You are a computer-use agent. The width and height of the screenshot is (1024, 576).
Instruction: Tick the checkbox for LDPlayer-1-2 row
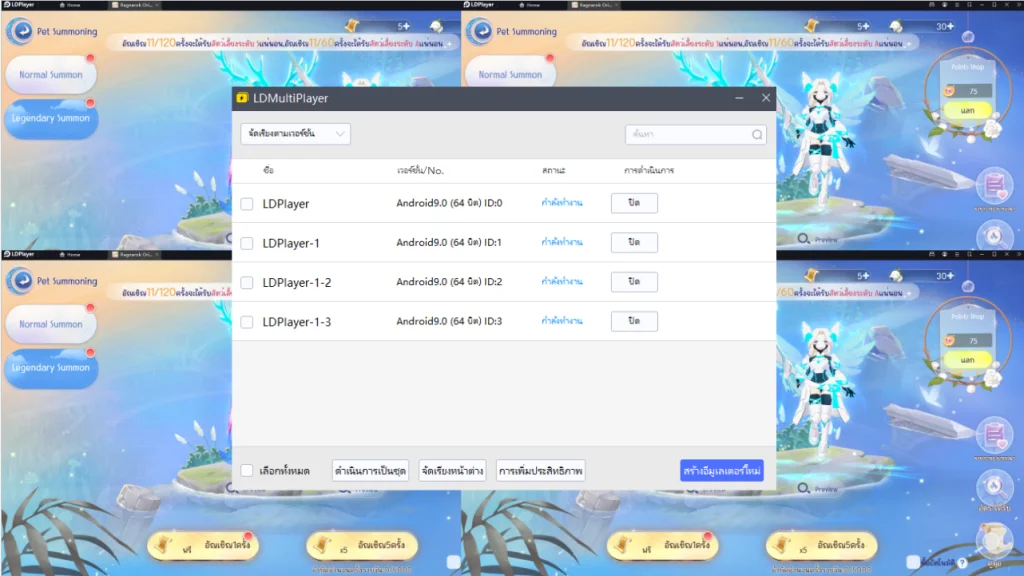tap(247, 283)
